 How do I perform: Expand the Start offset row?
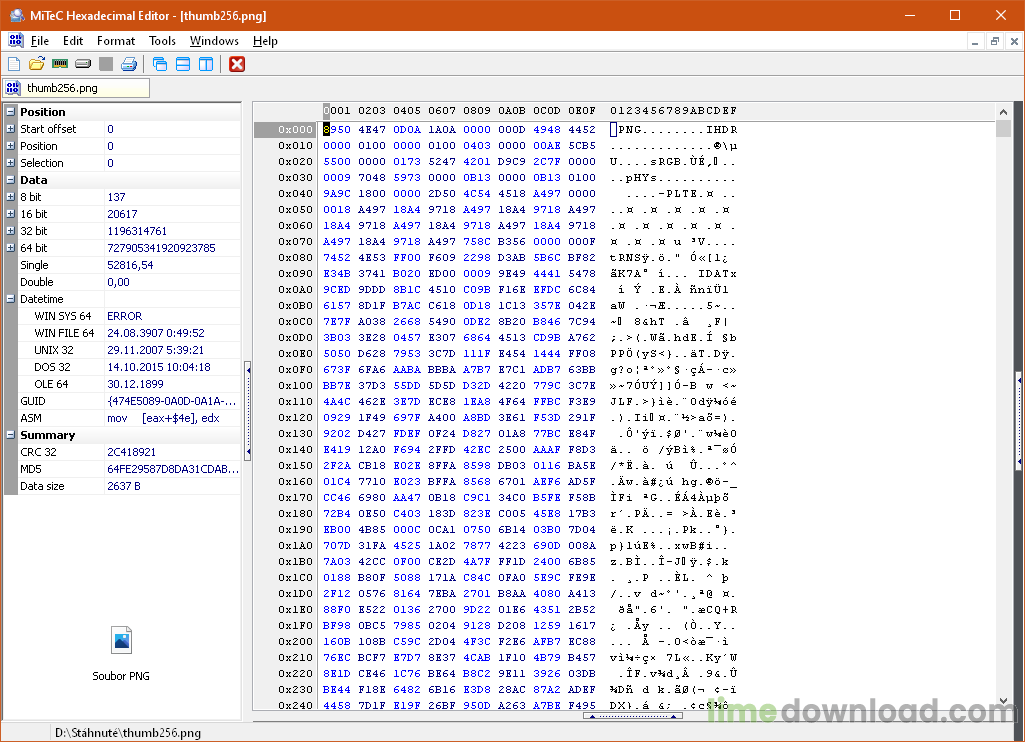click(10, 129)
